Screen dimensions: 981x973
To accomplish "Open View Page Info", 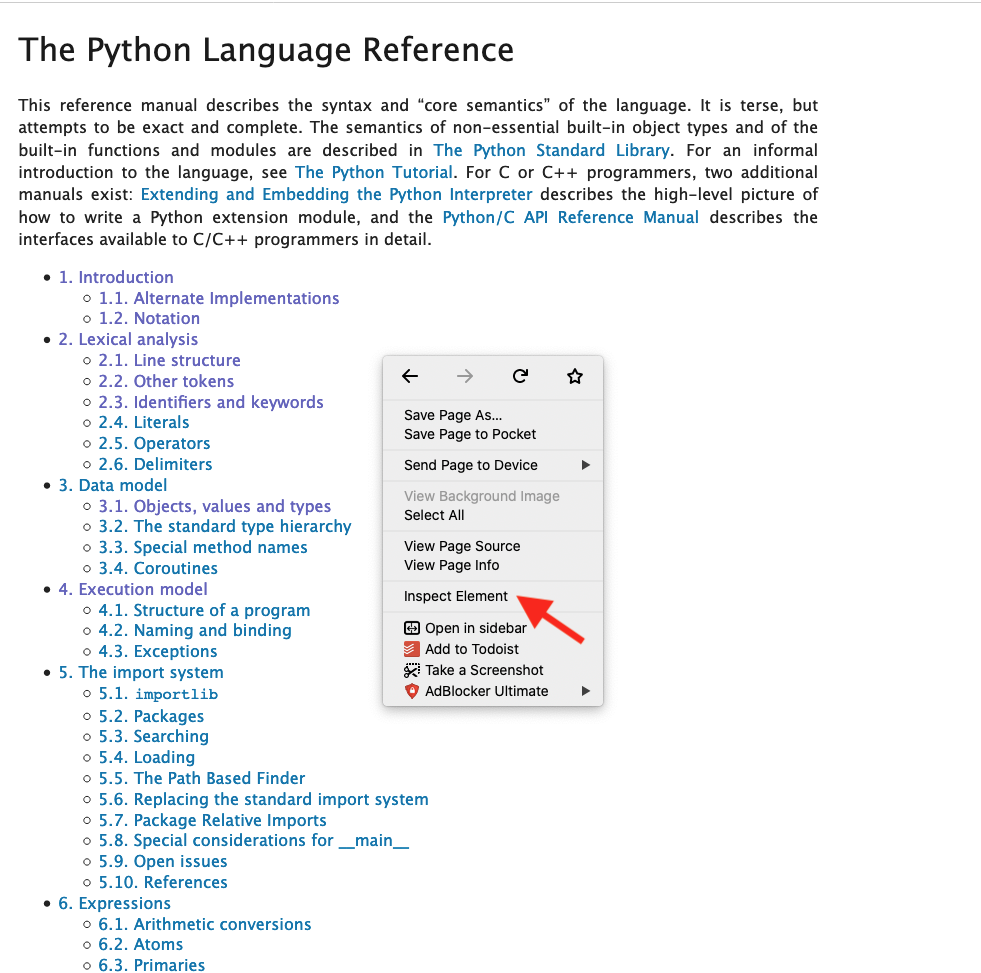I will (452, 565).
